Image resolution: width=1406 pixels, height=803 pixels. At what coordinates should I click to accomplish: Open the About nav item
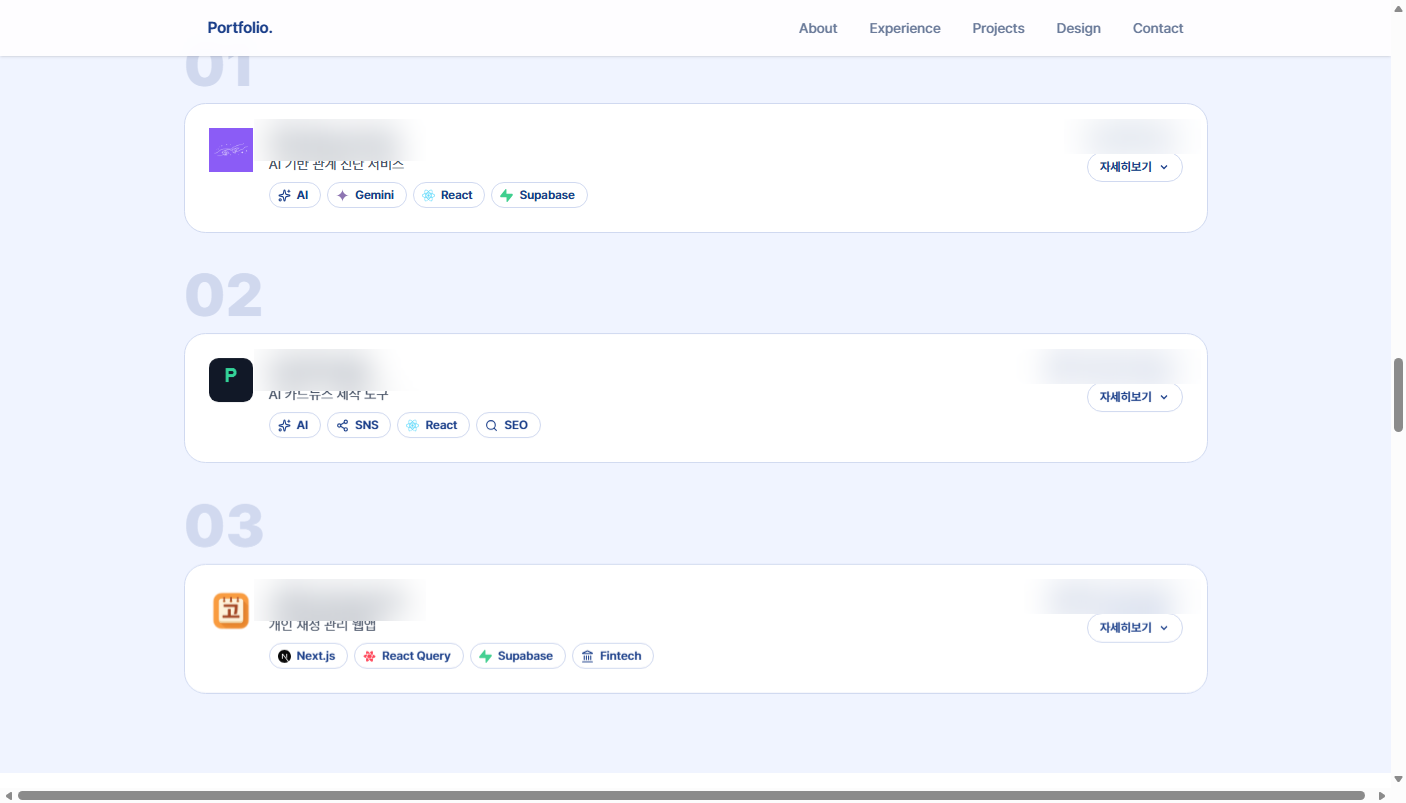818,28
